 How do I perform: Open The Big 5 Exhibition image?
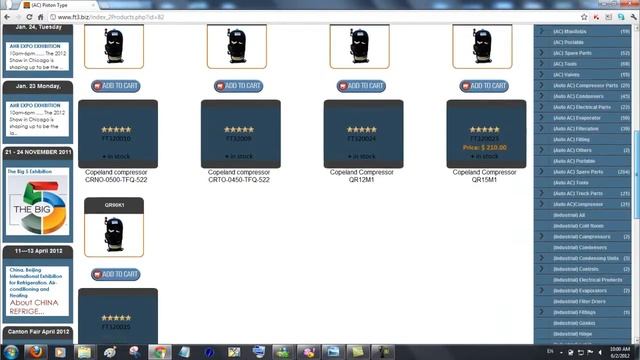click(38, 204)
